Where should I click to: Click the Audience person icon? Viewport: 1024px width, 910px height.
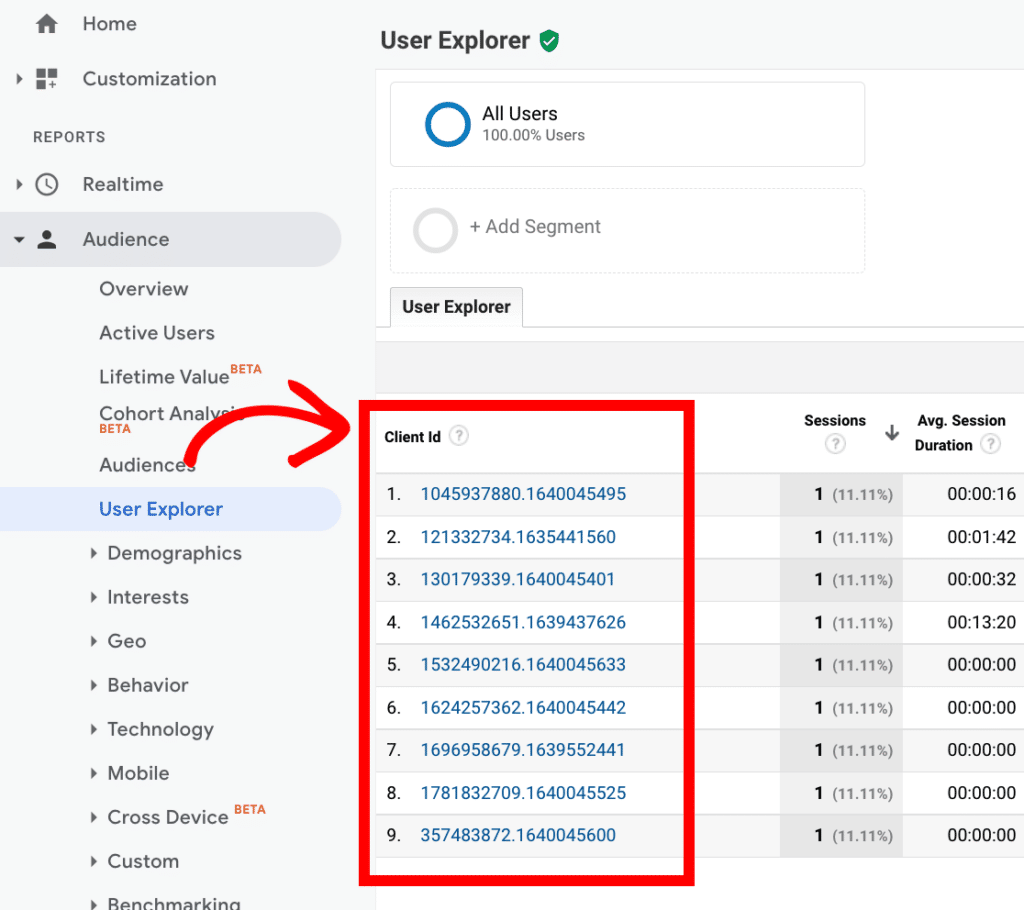click(x=47, y=239)
